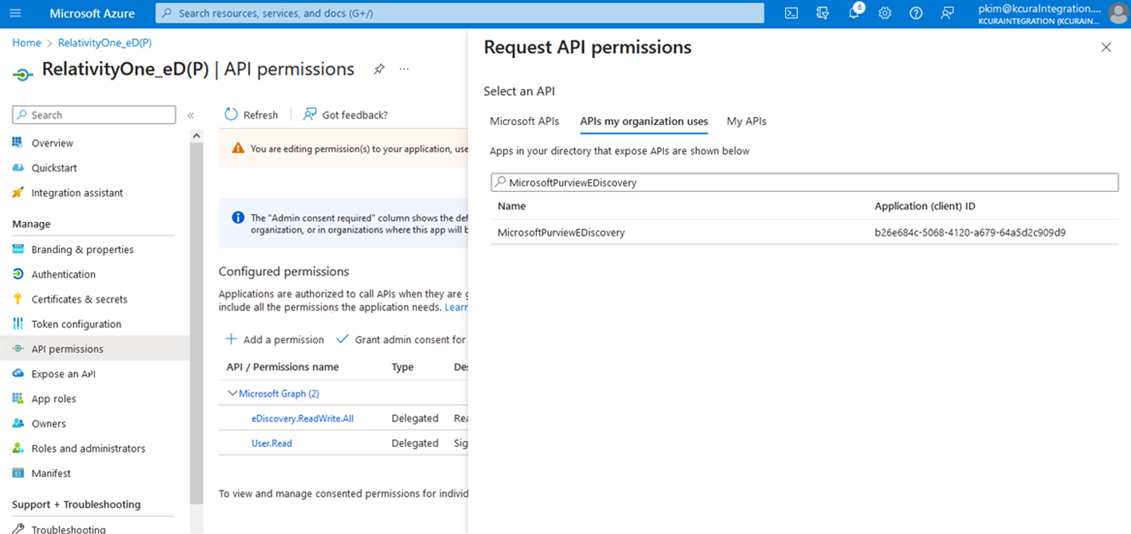This screenshot has height=534, width=1131.
Task: Open Quickstart in the sidebar
Action: tap(54, 167)
